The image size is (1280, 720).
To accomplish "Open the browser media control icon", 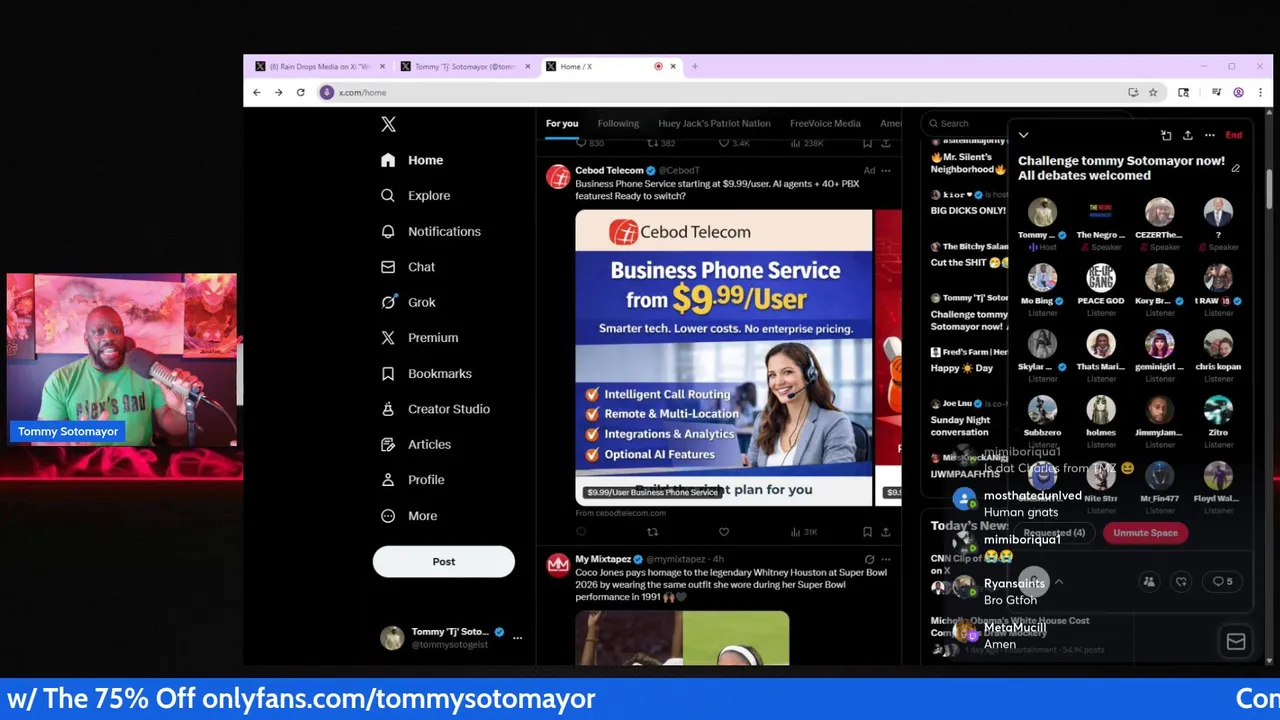I will (x=1216, y=92).
